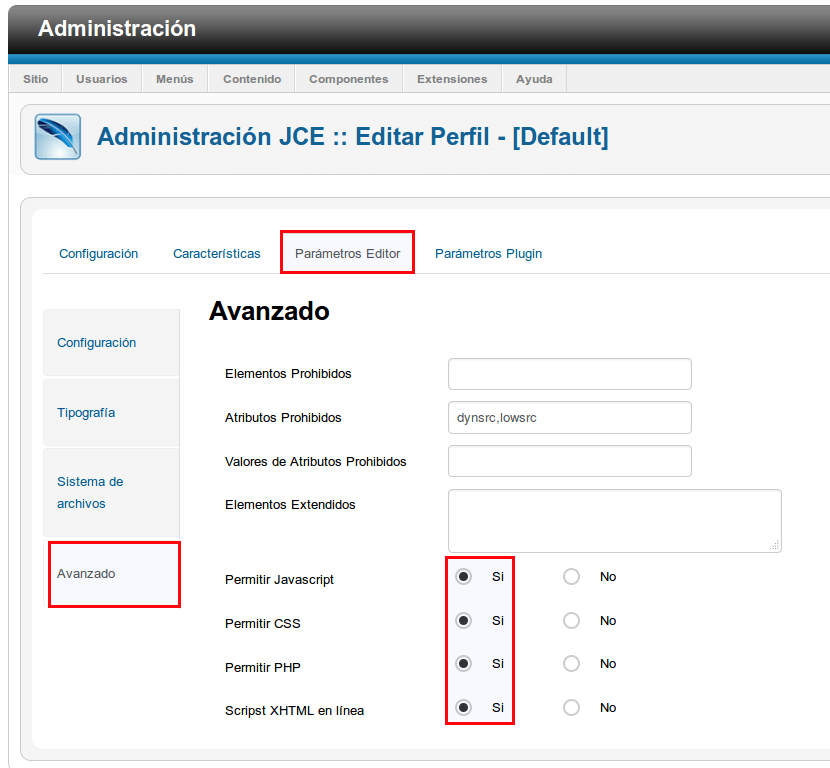Switch to the top Configuración tab

pyautogui.click(x=98, y=254)
